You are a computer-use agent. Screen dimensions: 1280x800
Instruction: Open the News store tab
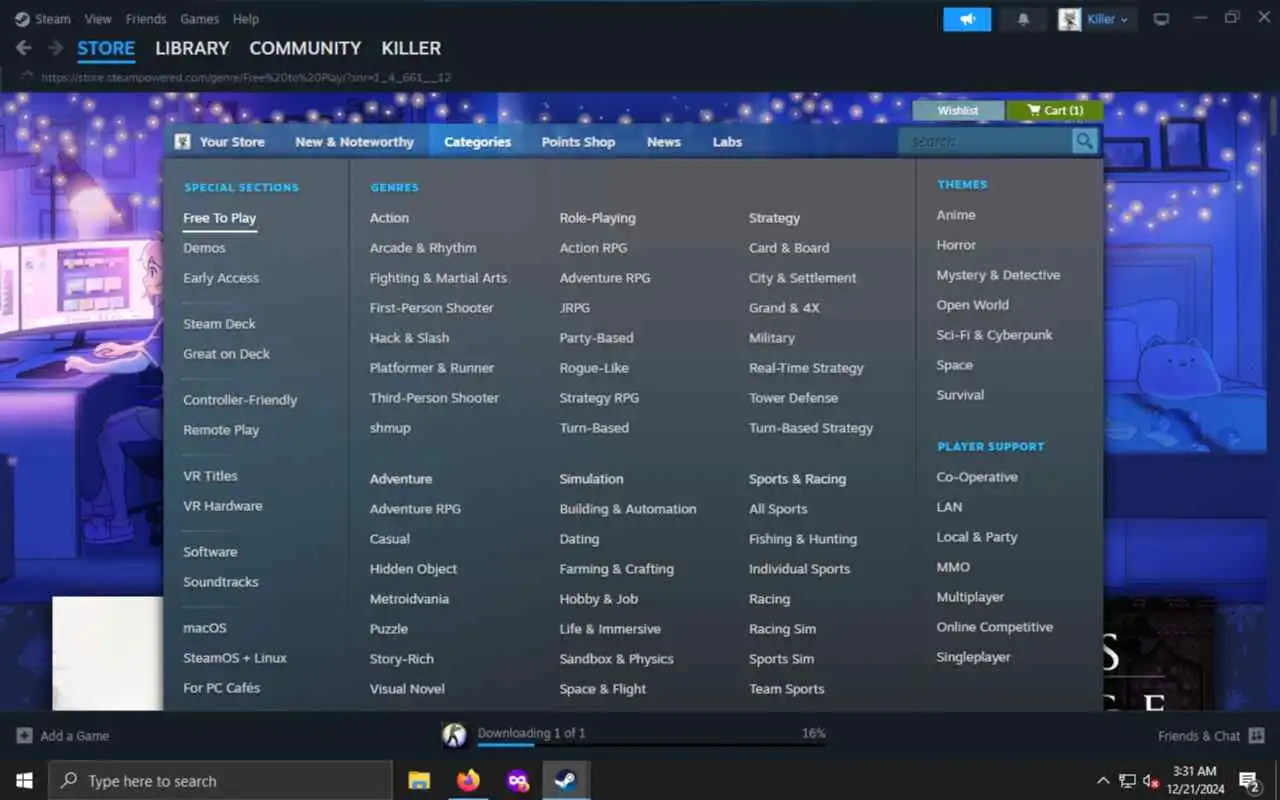click(663, 142)
